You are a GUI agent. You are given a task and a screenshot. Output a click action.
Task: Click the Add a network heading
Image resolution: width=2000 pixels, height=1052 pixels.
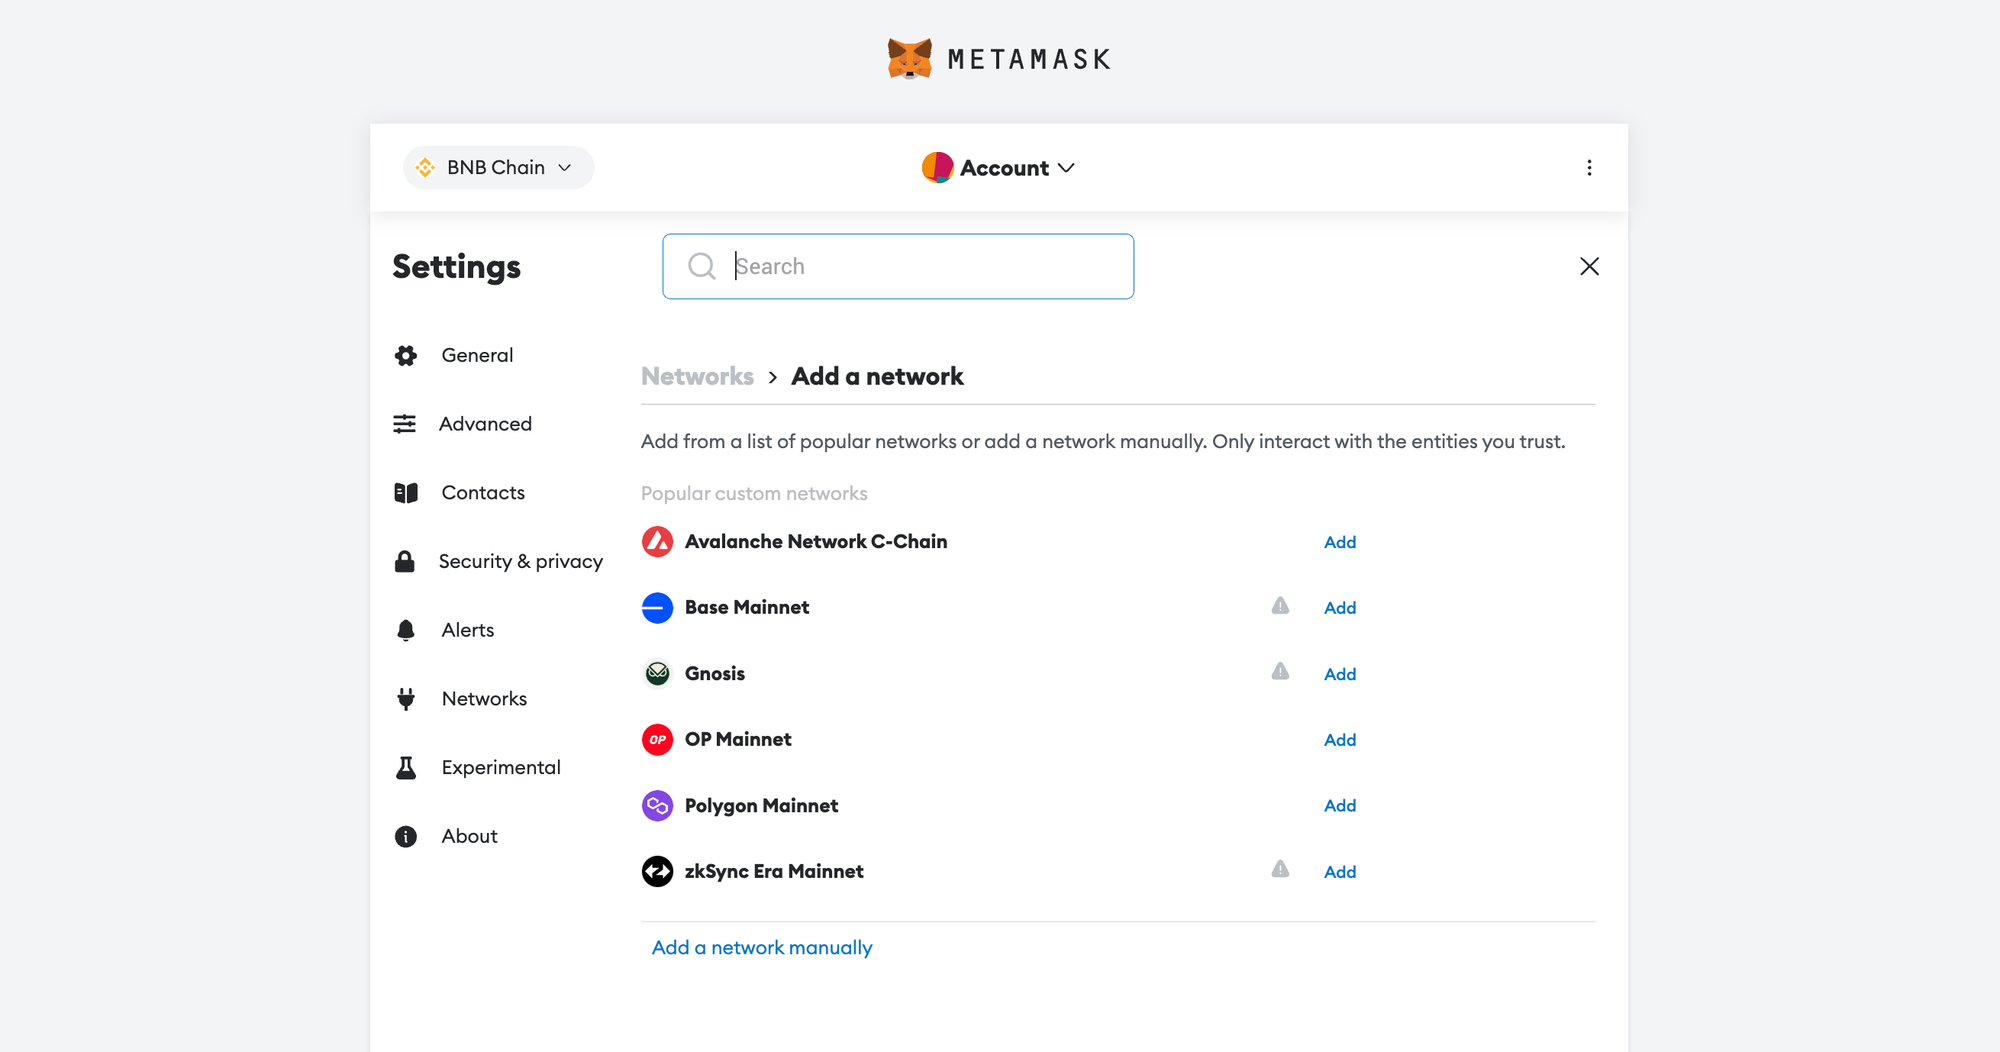pyautogui.click(x=877, y=377)
